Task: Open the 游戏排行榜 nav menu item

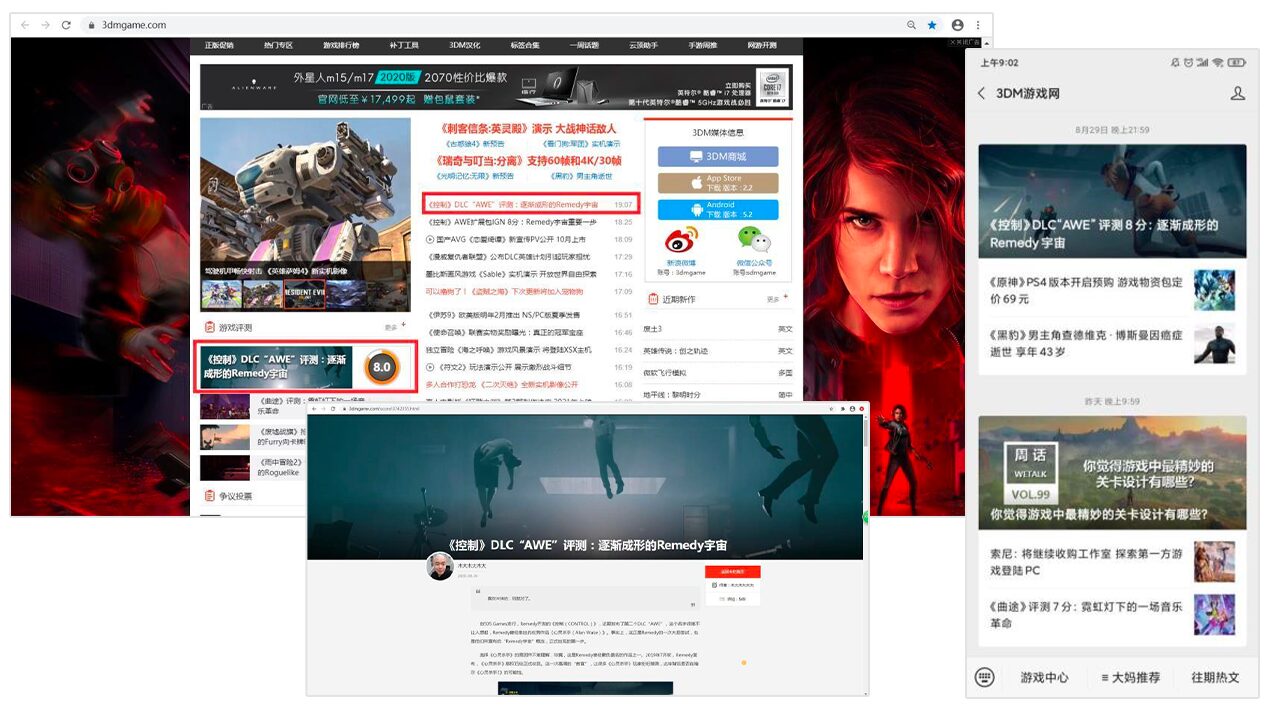Action: 341,46
